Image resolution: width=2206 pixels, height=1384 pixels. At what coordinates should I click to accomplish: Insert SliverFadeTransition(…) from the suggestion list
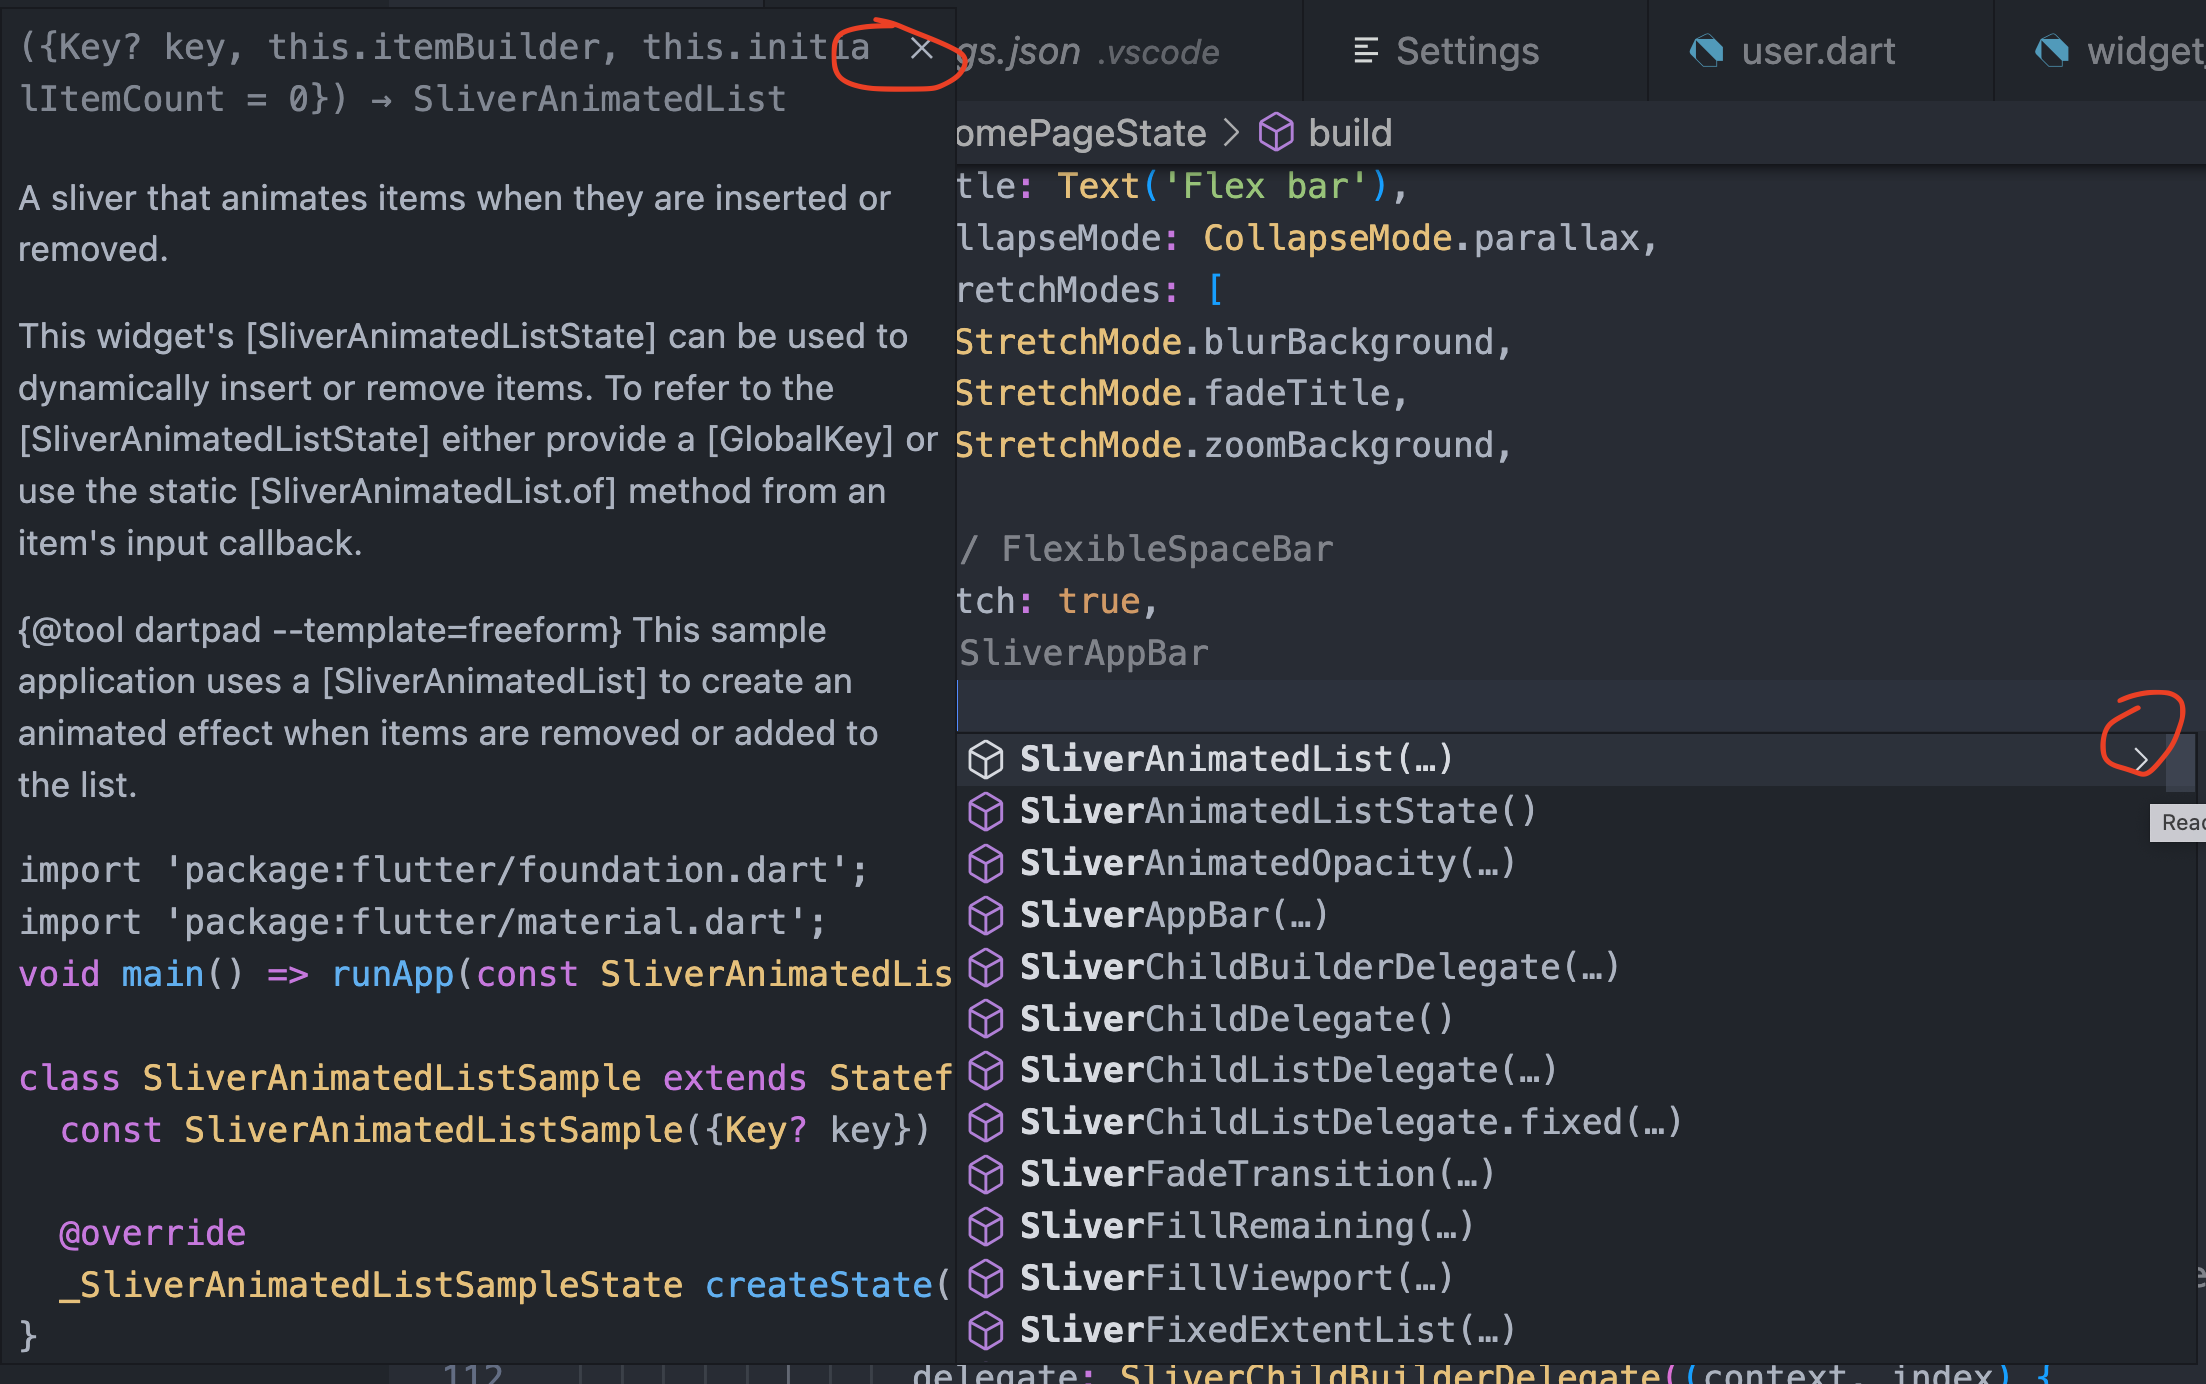coord(1575,1175)
